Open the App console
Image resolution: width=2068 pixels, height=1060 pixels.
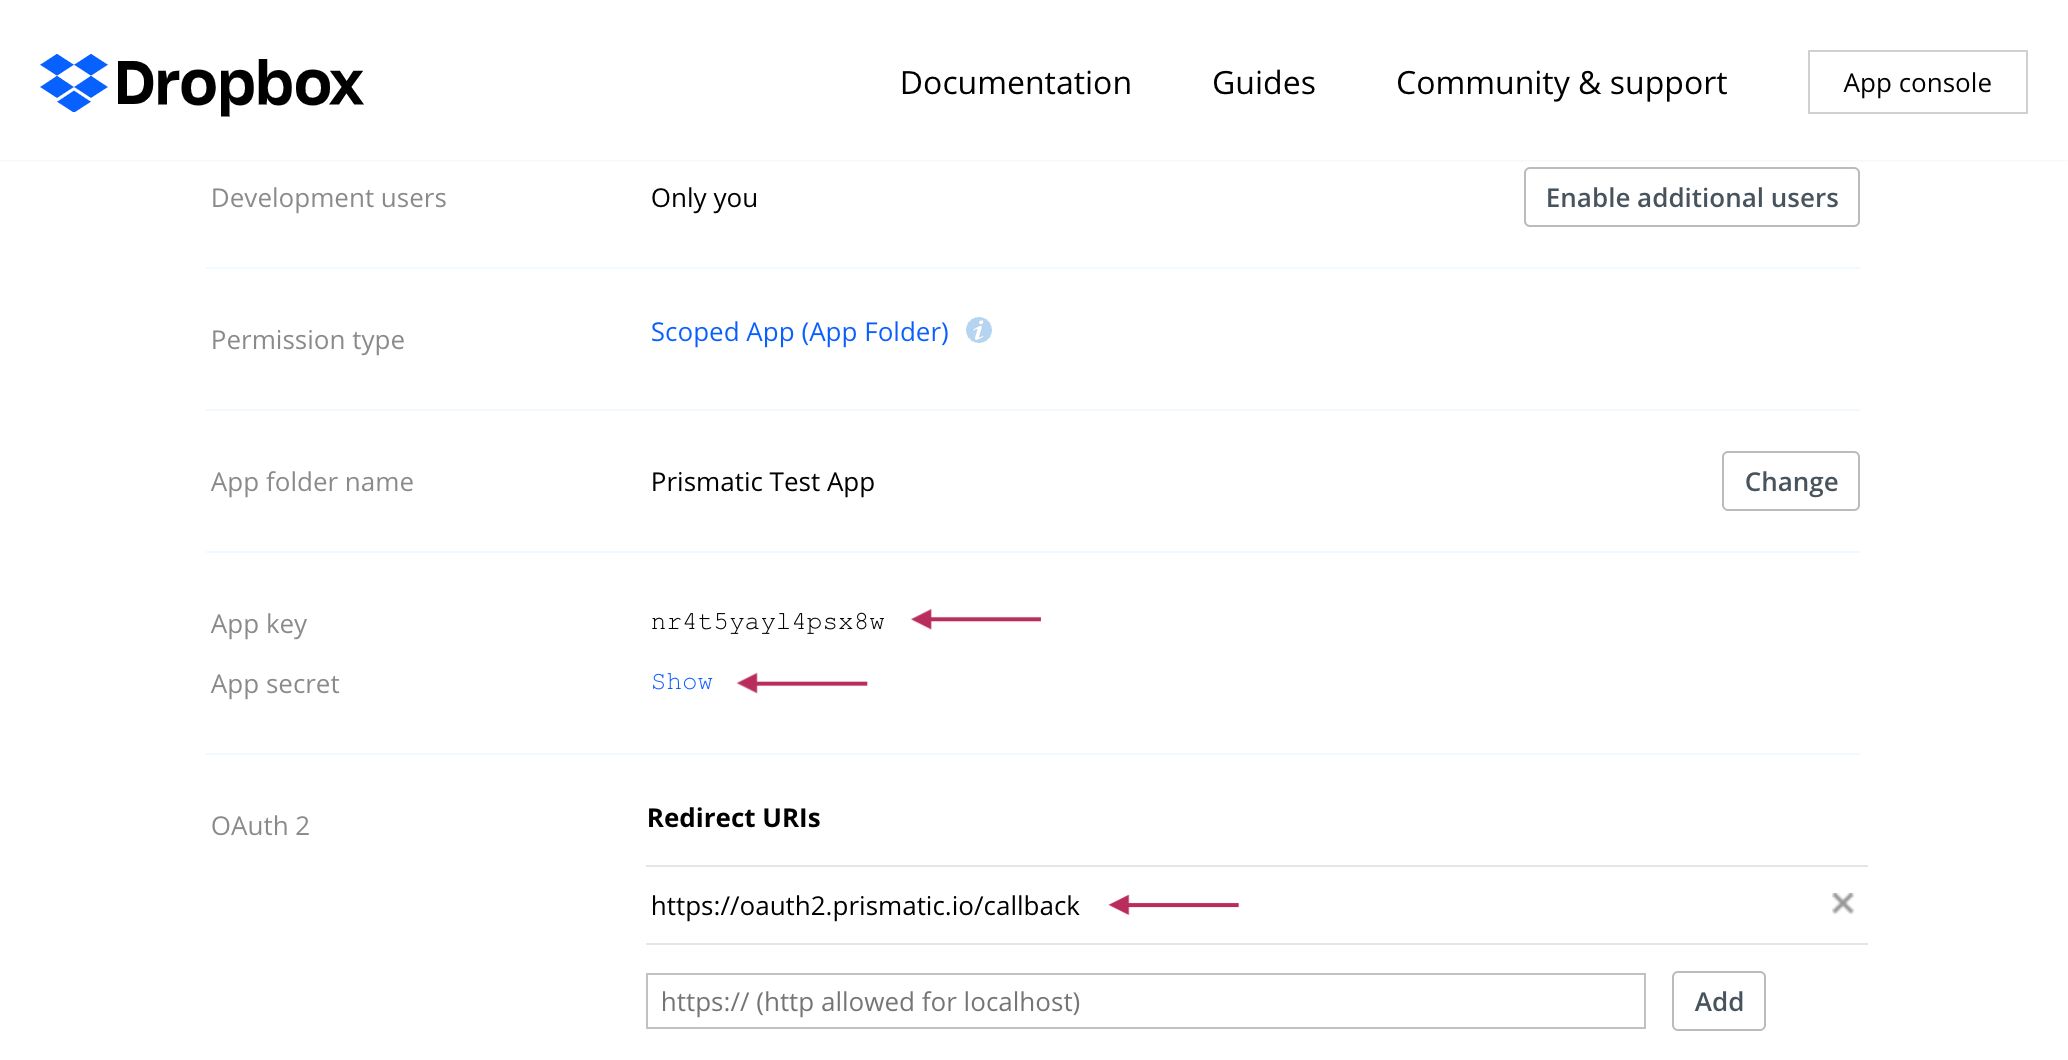click(x=1916, y=82)
